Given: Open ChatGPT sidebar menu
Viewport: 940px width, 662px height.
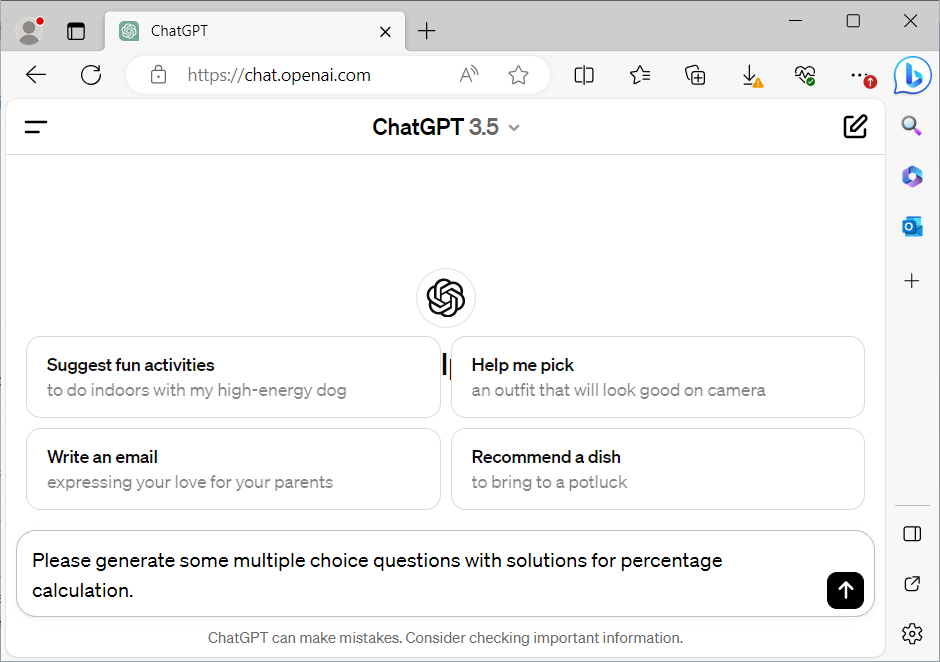Looking at the screenshot, I should click(x=36, y=127).
